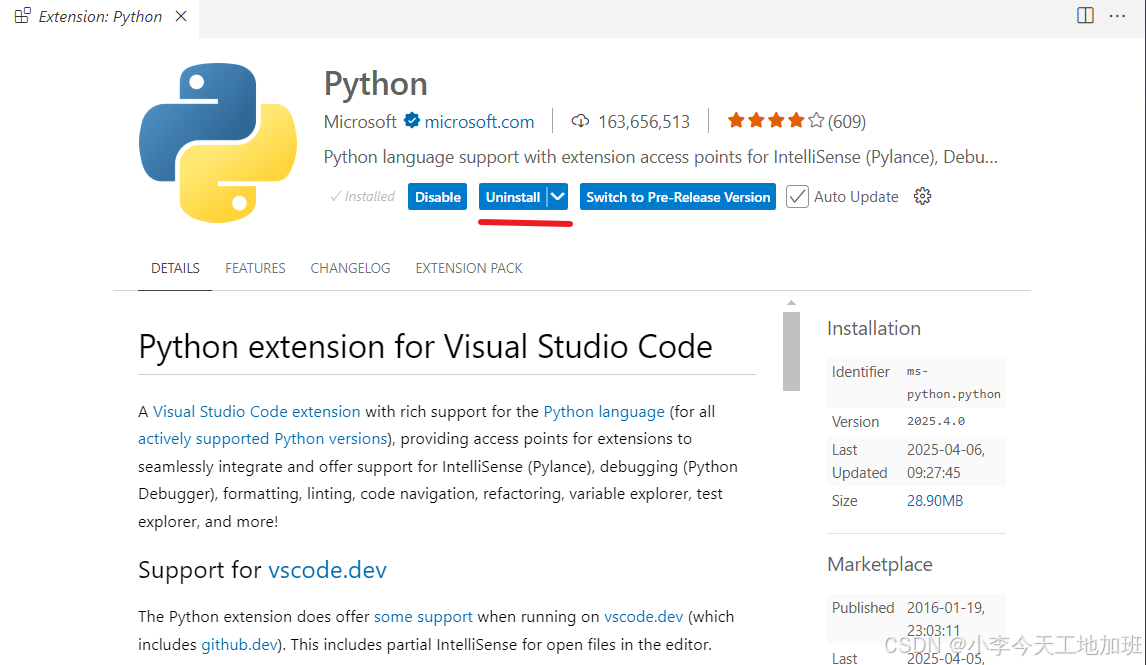Disable the Python extension
Viewport: 1146px width, 665px height.
point(438,197)
